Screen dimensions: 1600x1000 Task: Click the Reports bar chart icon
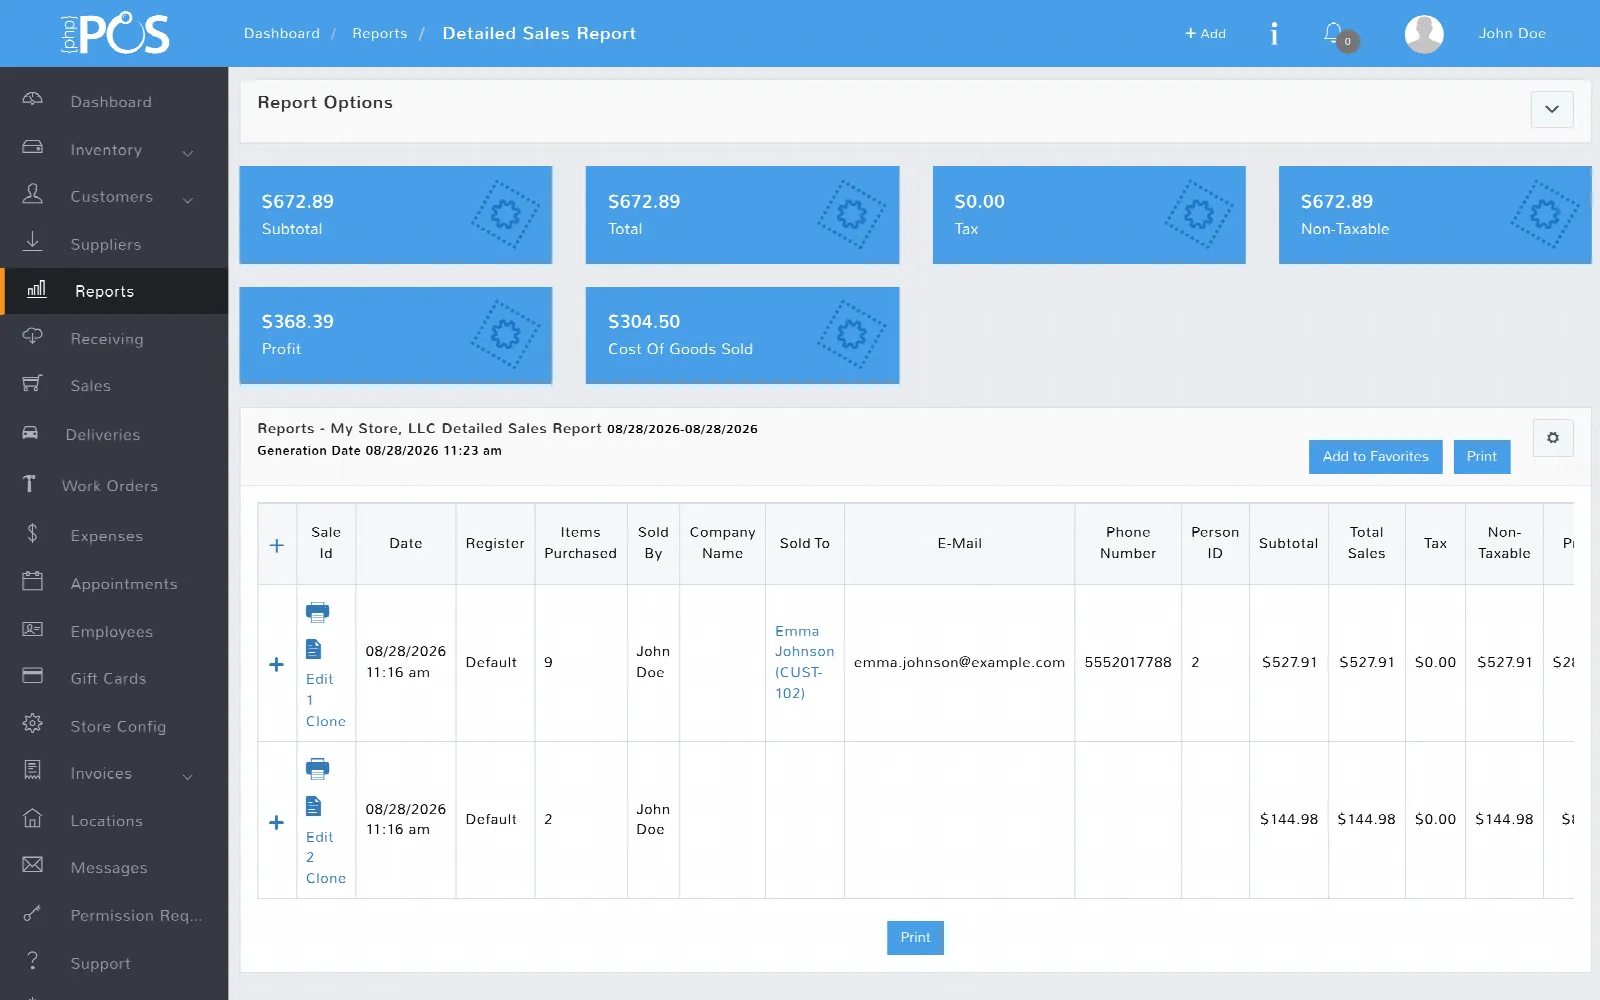37,289
